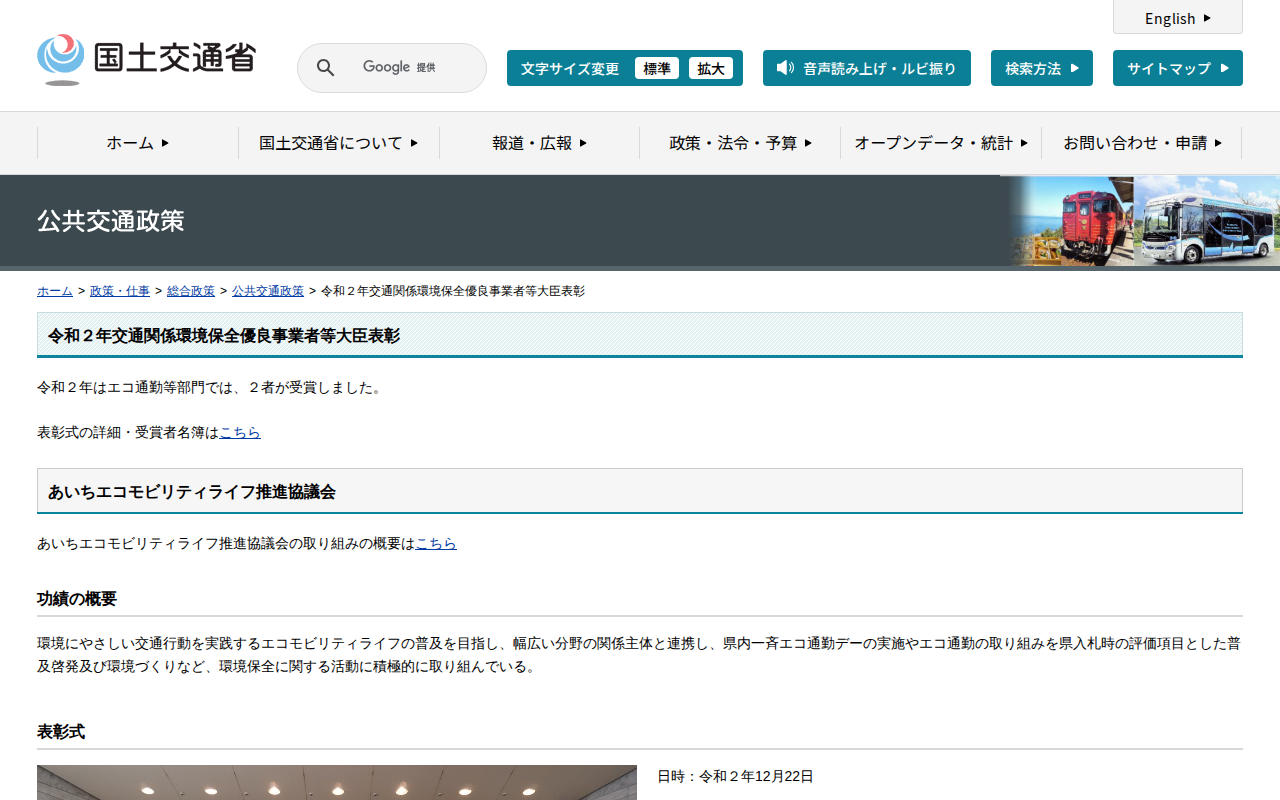Open 政策・法令・予算 menu

coord(741,143)
